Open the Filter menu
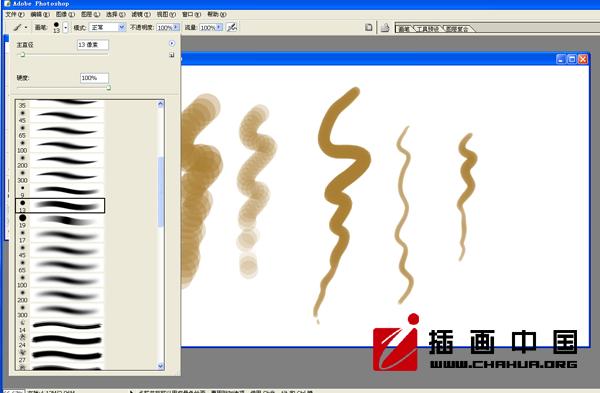Viewport: 600px width, 393px height. click(141, 15)
